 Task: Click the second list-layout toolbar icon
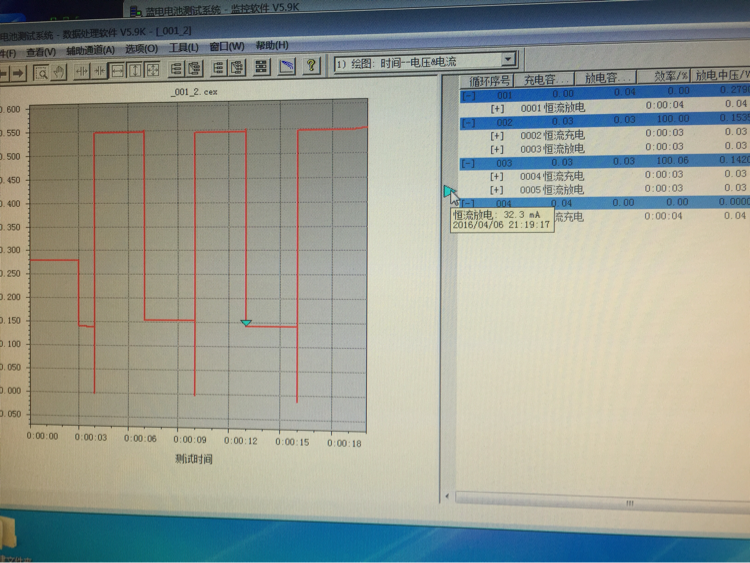tap(219, 68)
